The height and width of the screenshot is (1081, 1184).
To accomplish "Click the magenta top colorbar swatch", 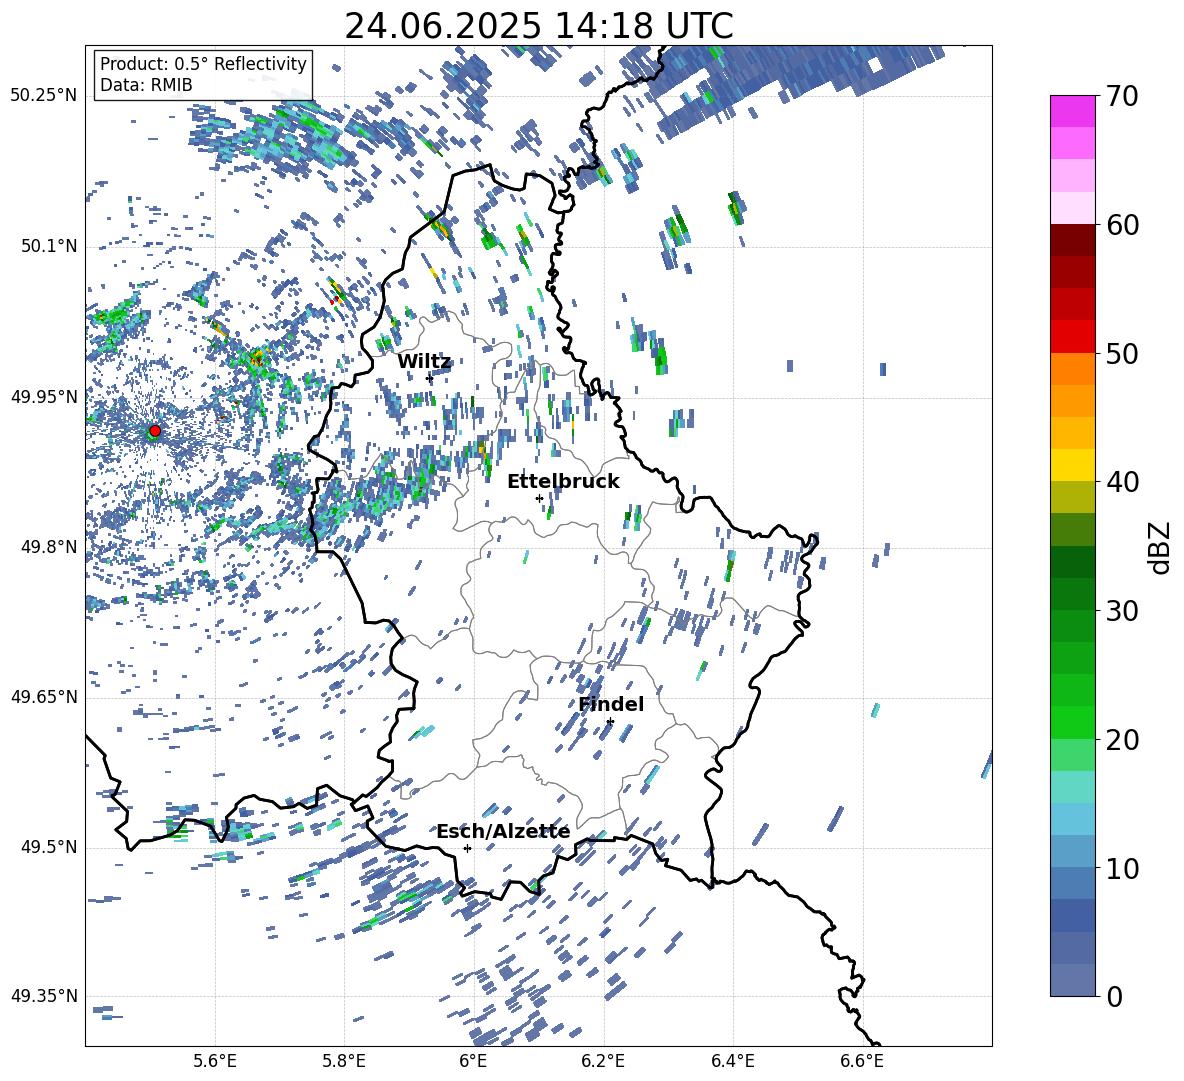I will pyautogui.click(x=1073, y=111).
